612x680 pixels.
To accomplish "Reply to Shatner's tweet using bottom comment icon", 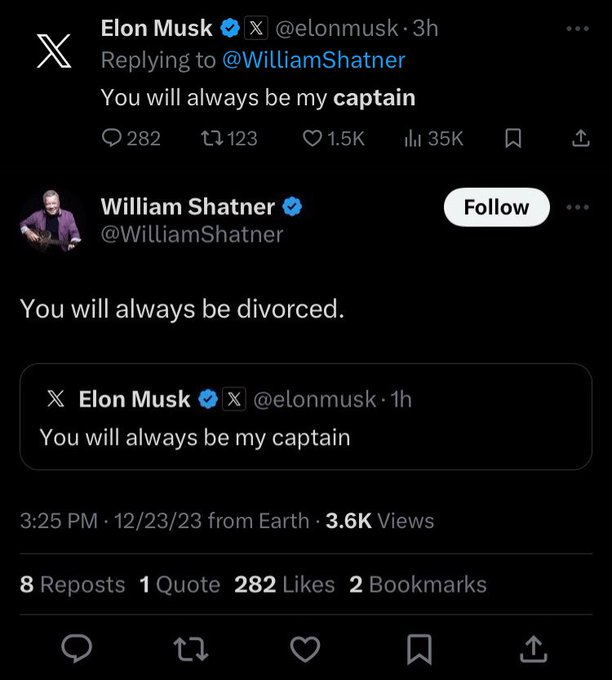I will [x=77, y=649].
